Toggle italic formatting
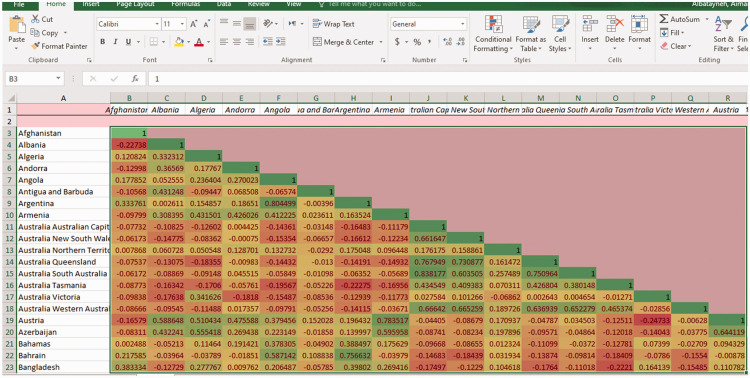 coord(115,42)
